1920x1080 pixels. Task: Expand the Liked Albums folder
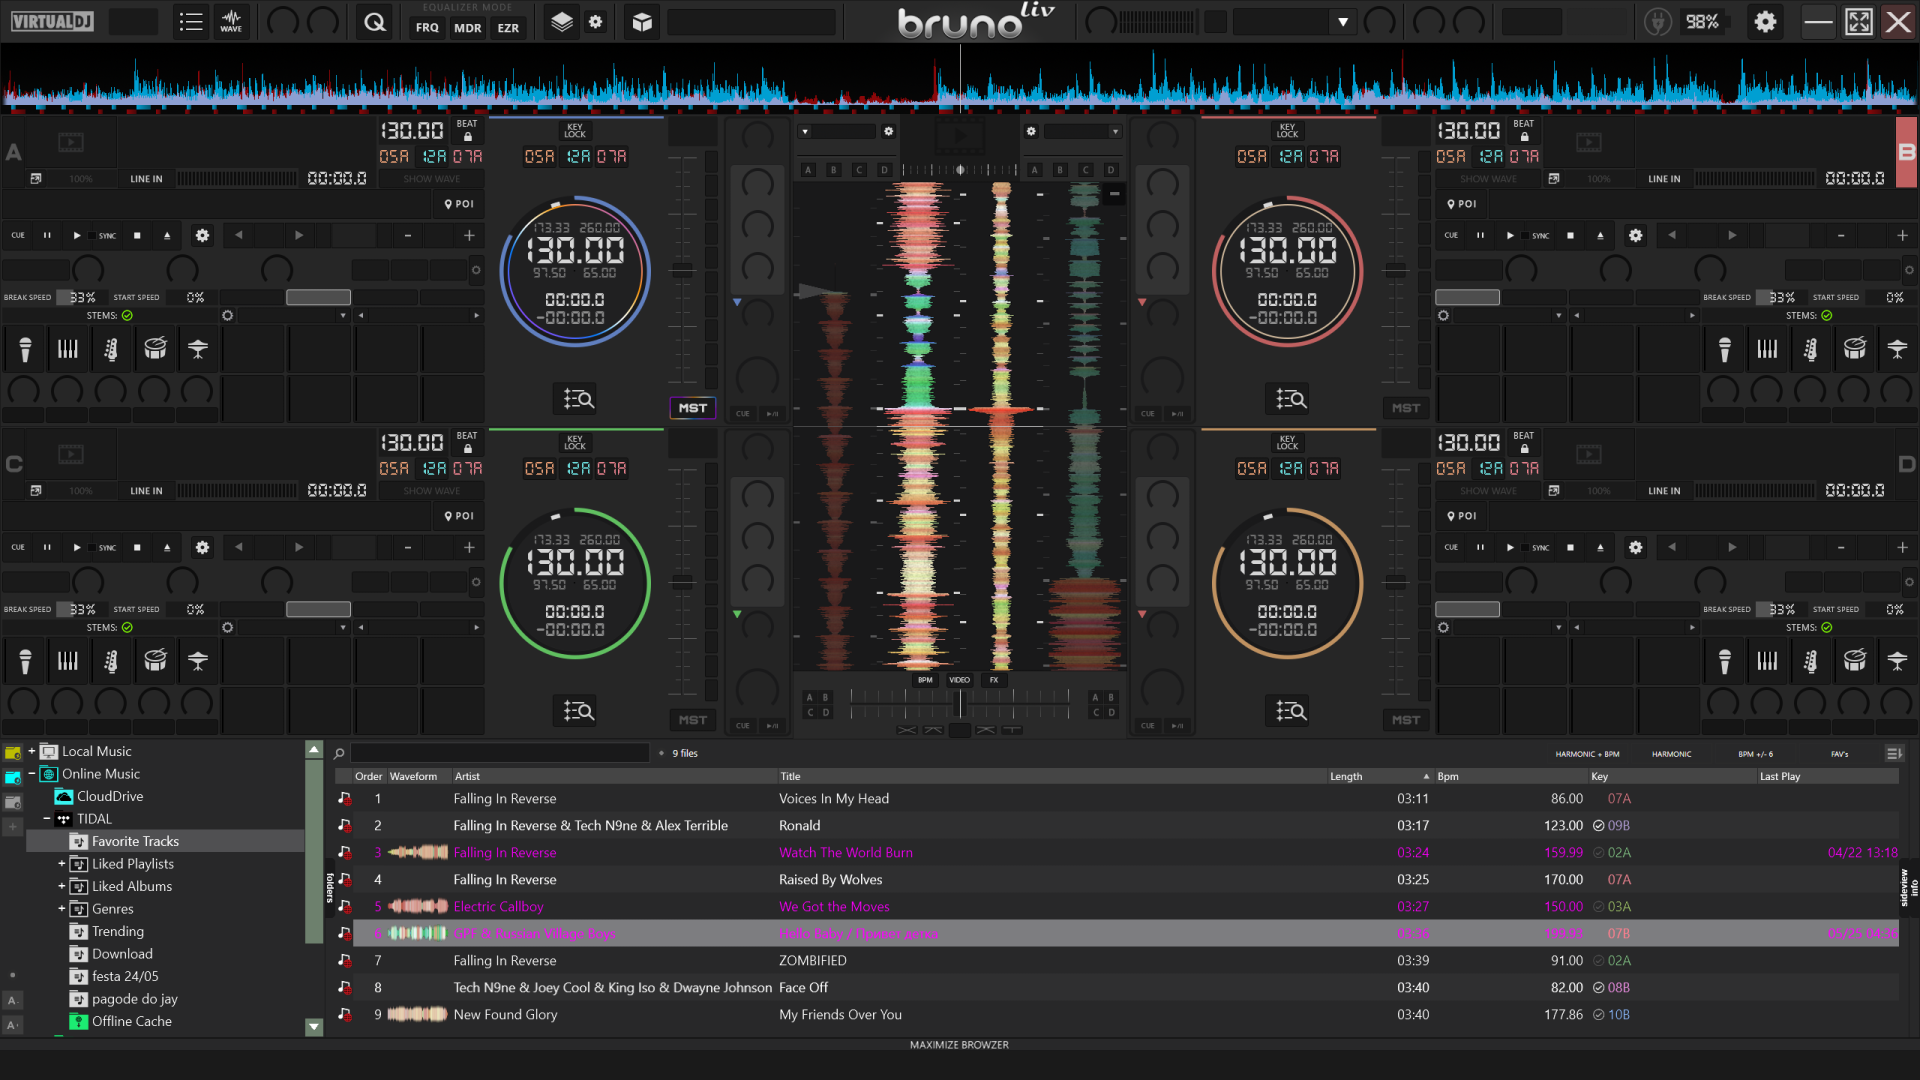click(x=61, y=886)
